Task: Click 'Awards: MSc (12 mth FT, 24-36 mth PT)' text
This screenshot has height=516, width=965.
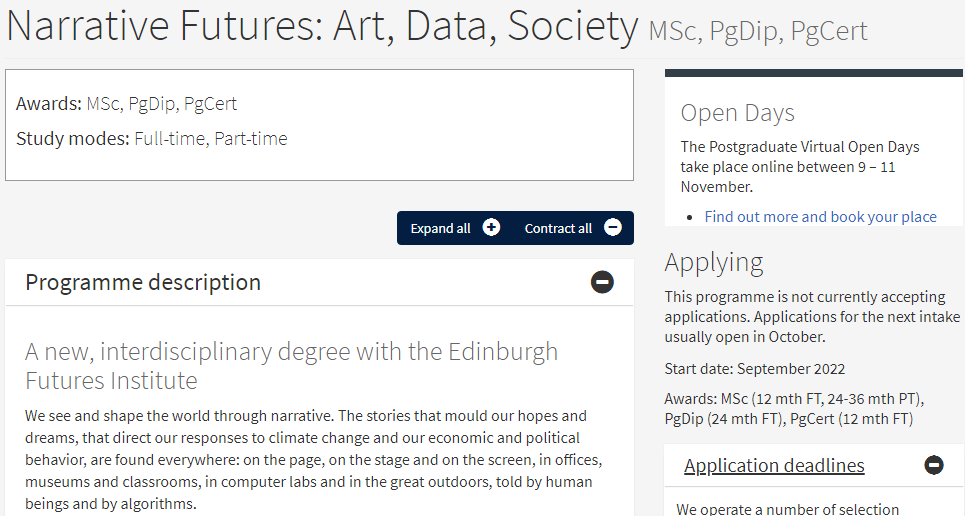Action: [x=794, y=399]
